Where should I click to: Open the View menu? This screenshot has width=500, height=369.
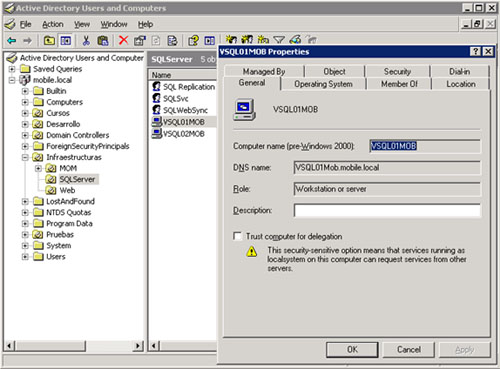tap(82, 24)
